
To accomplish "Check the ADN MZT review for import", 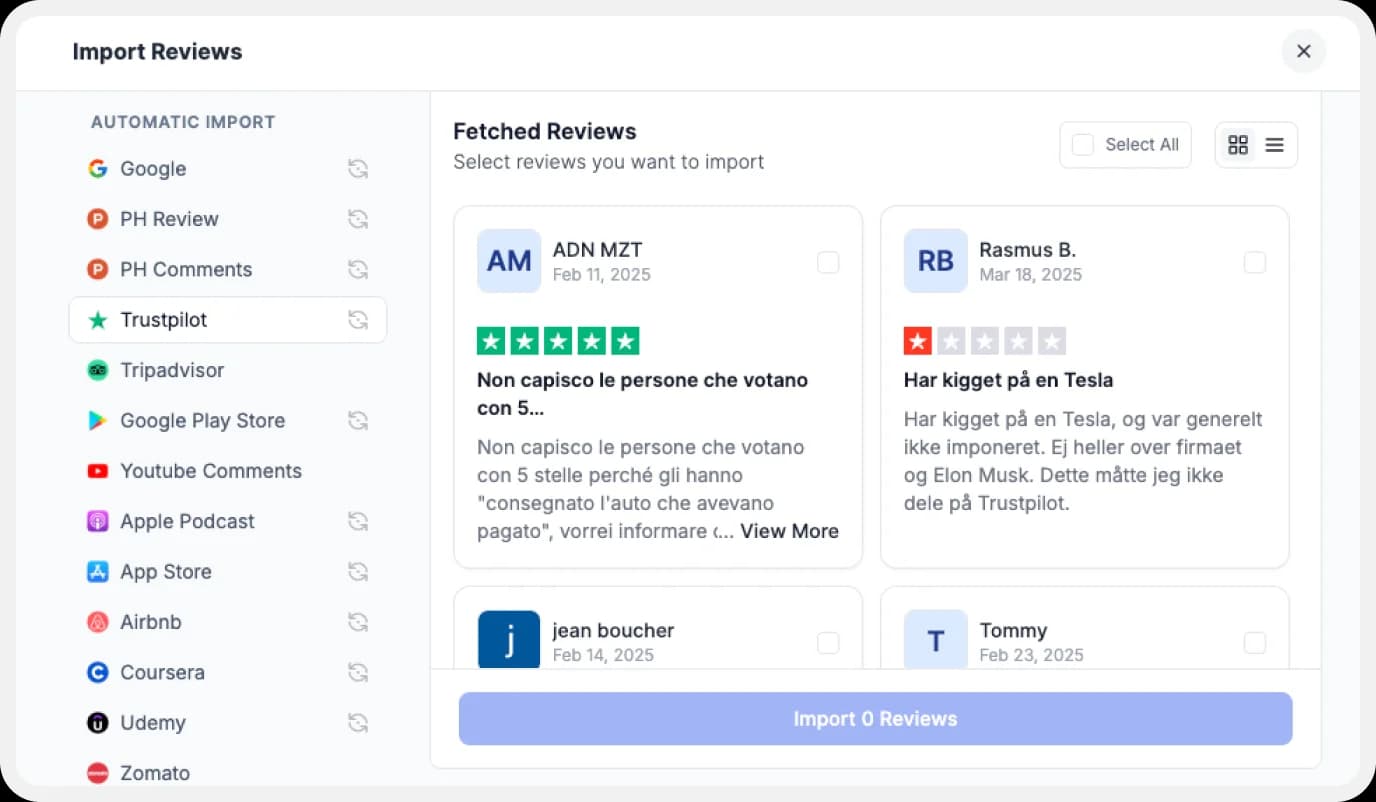I will click(828, 262).
